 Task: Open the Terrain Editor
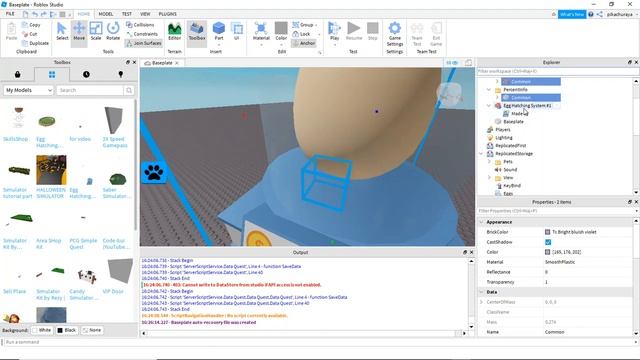tap(174, 31)
